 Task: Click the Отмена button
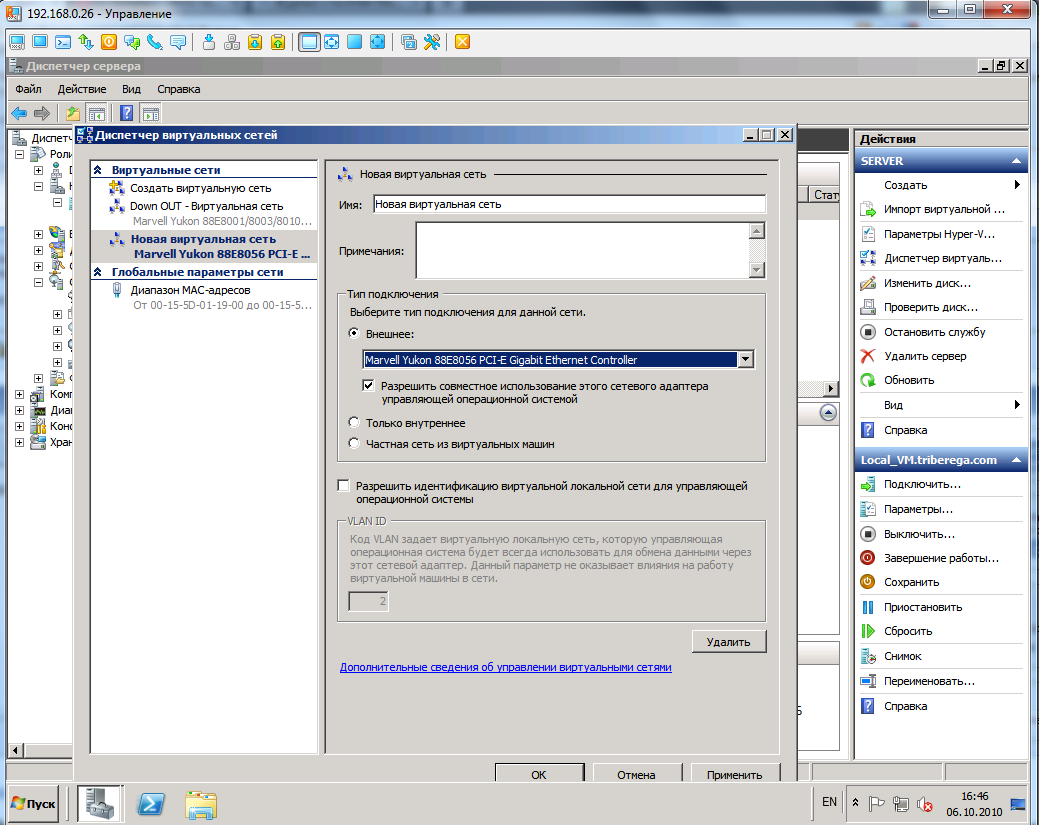pyautogui.click(x=636, y=773)
